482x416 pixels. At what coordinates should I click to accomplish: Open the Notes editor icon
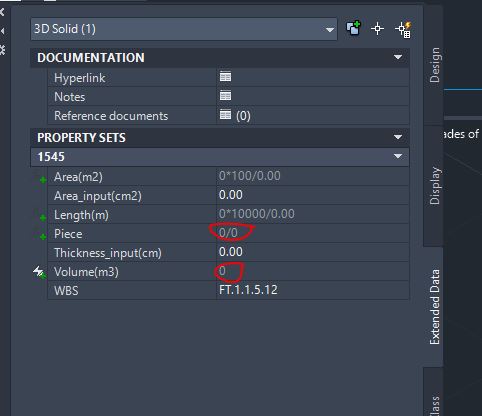(225, 96)
